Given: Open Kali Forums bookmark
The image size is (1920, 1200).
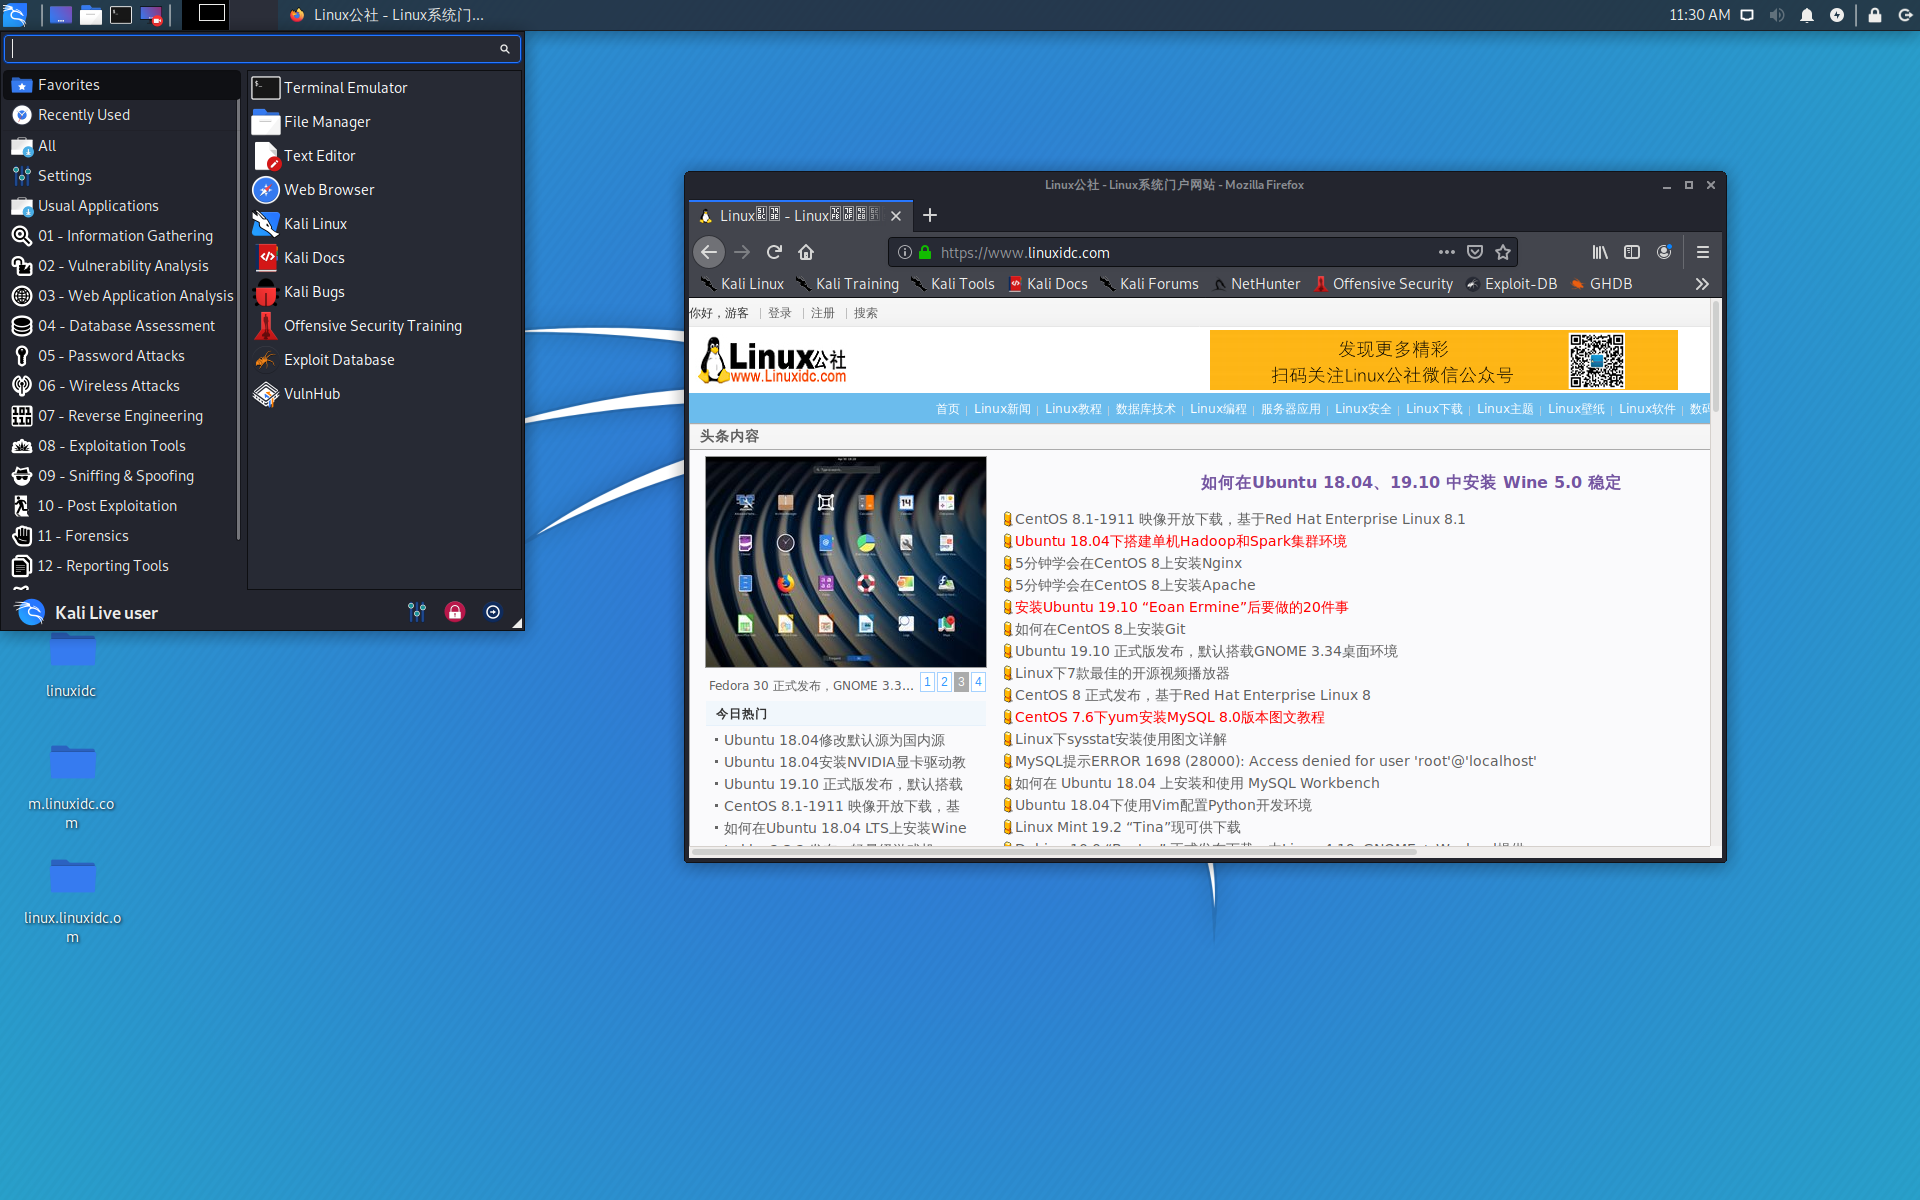Looking at the screenshot, I should click(1149, 284).
